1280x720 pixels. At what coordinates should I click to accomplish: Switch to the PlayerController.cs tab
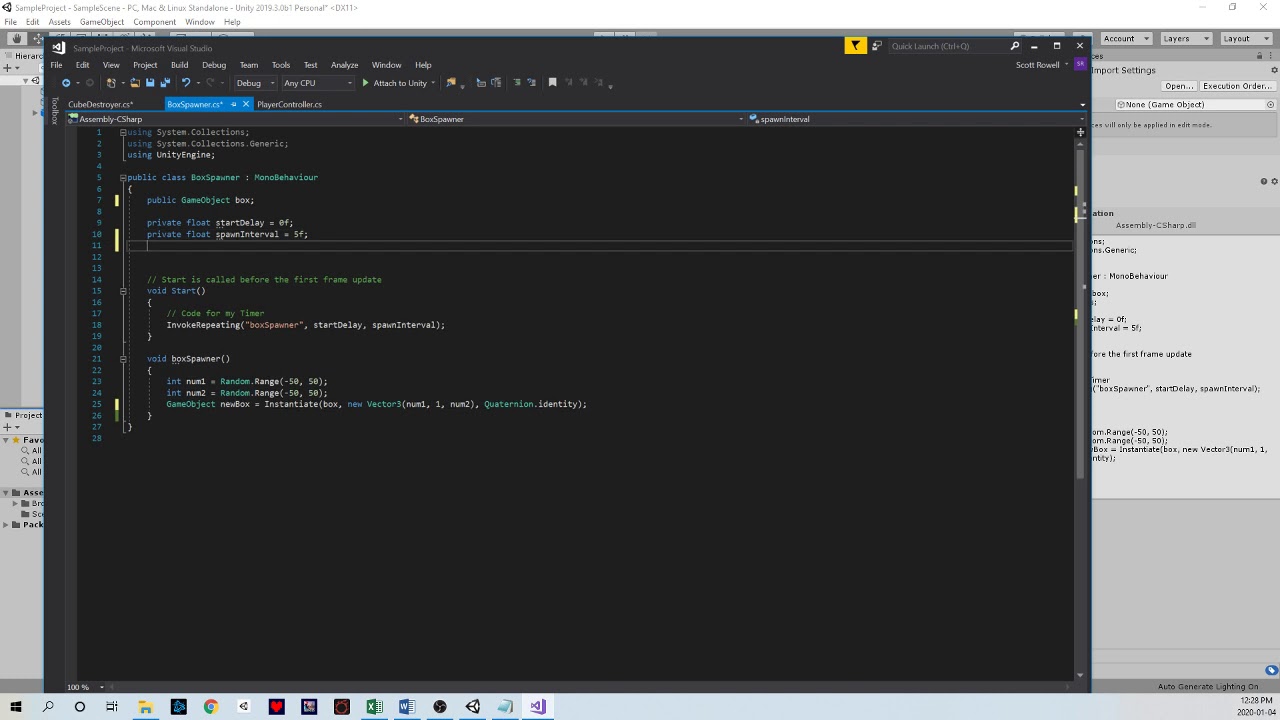[x=289, y=104]
